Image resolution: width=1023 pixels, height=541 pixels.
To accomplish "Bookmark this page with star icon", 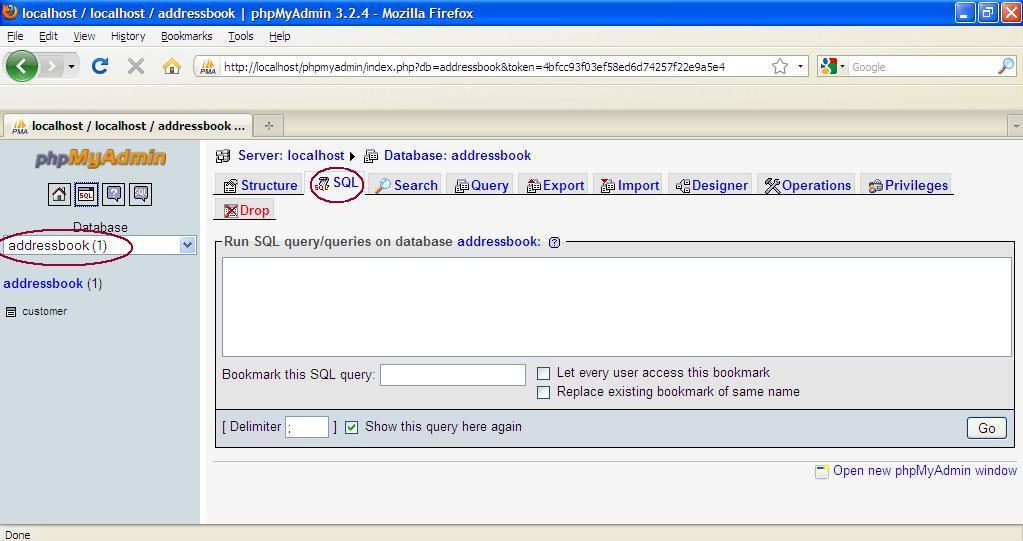I will [x=780, y=67].
